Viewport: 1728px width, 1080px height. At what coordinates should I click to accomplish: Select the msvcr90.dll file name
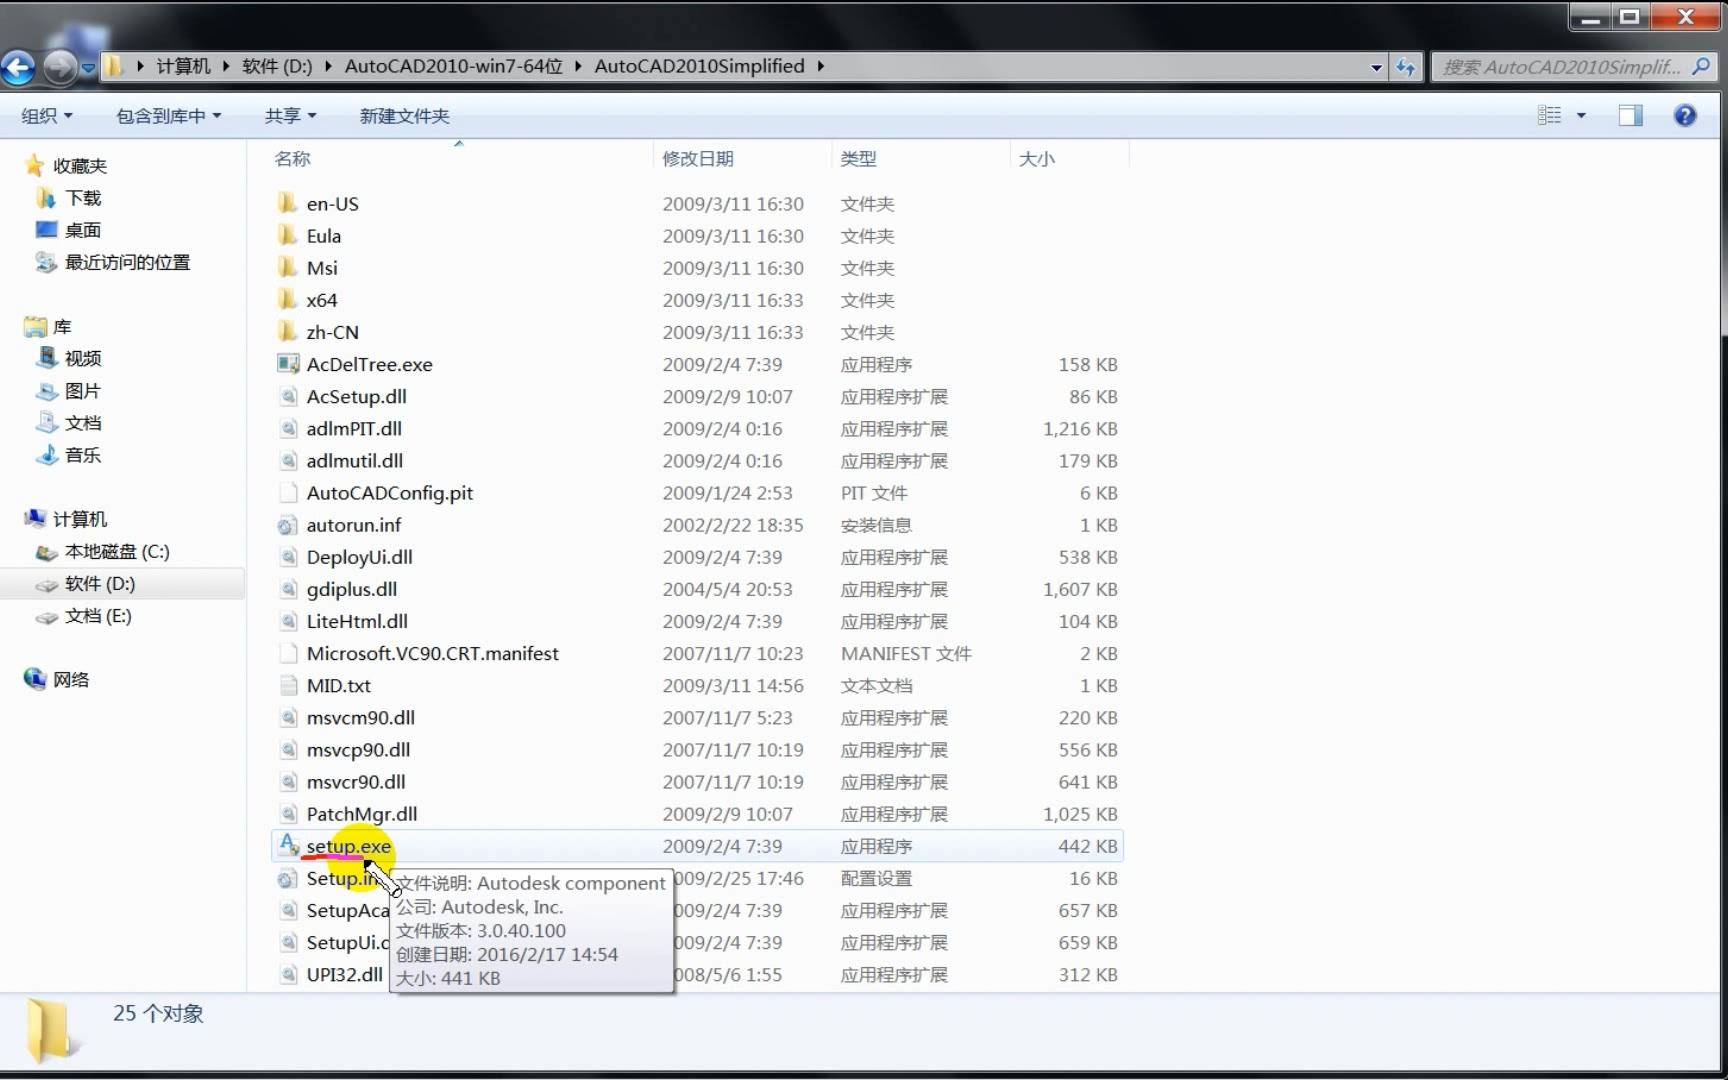(356, 782)
